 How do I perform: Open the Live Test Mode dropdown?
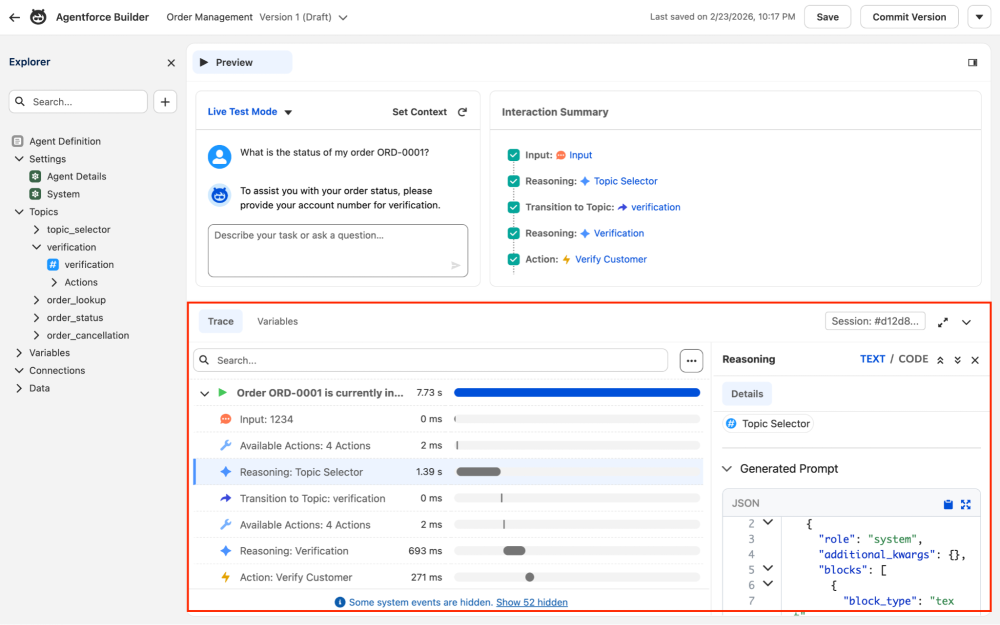288,113
